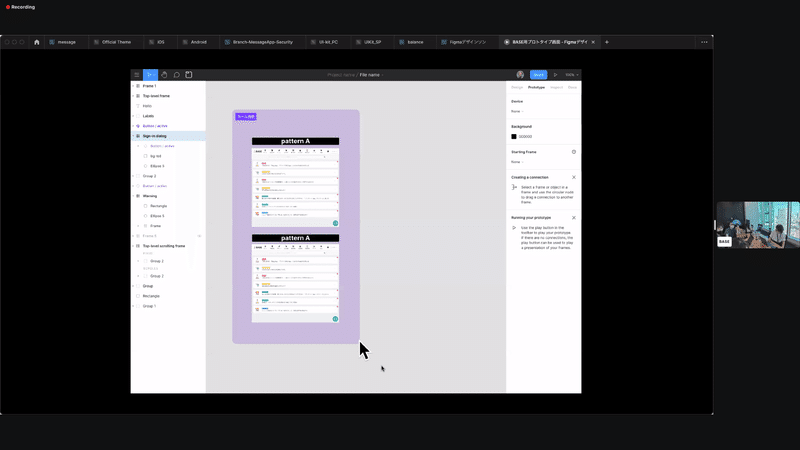800x450 pixels.
Task: Expand the Group 1 layer
Action: [x=133, y=306]
